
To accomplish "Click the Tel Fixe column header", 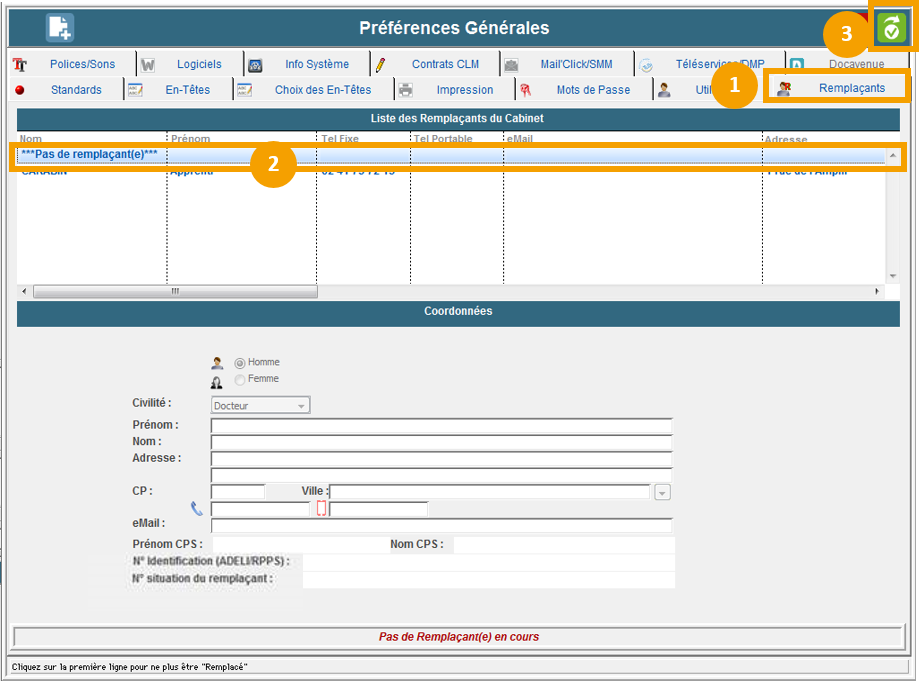I will click(x=340, y=139).
